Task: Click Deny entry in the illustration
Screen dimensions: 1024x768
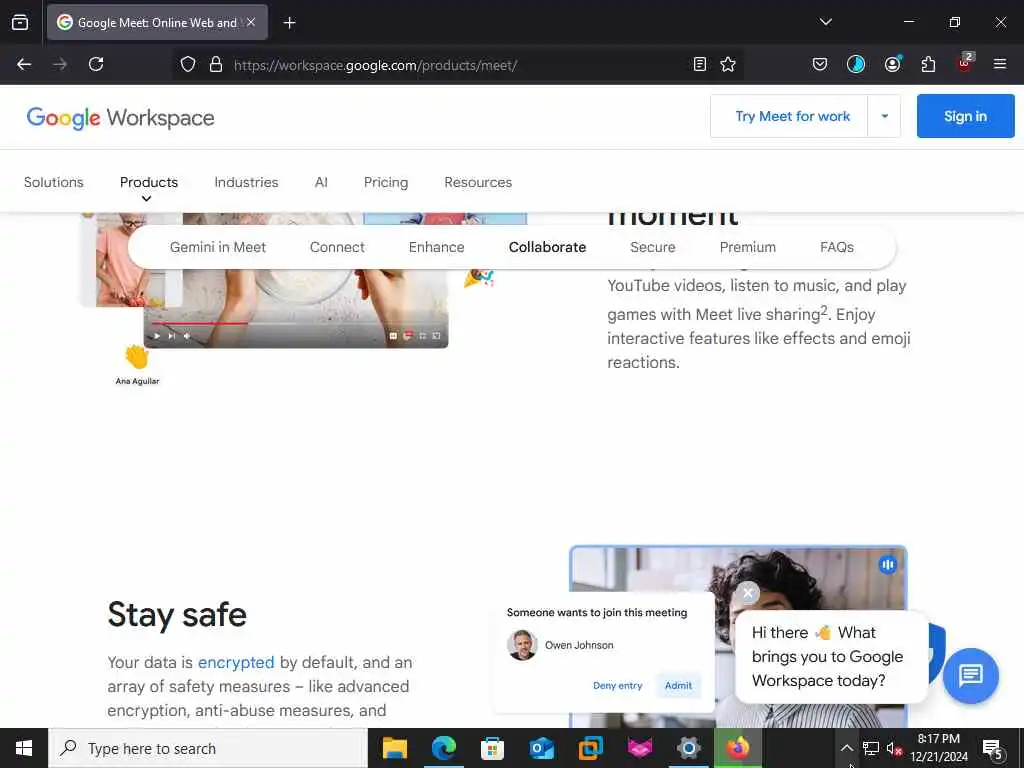Action: [x=617, y=686]
